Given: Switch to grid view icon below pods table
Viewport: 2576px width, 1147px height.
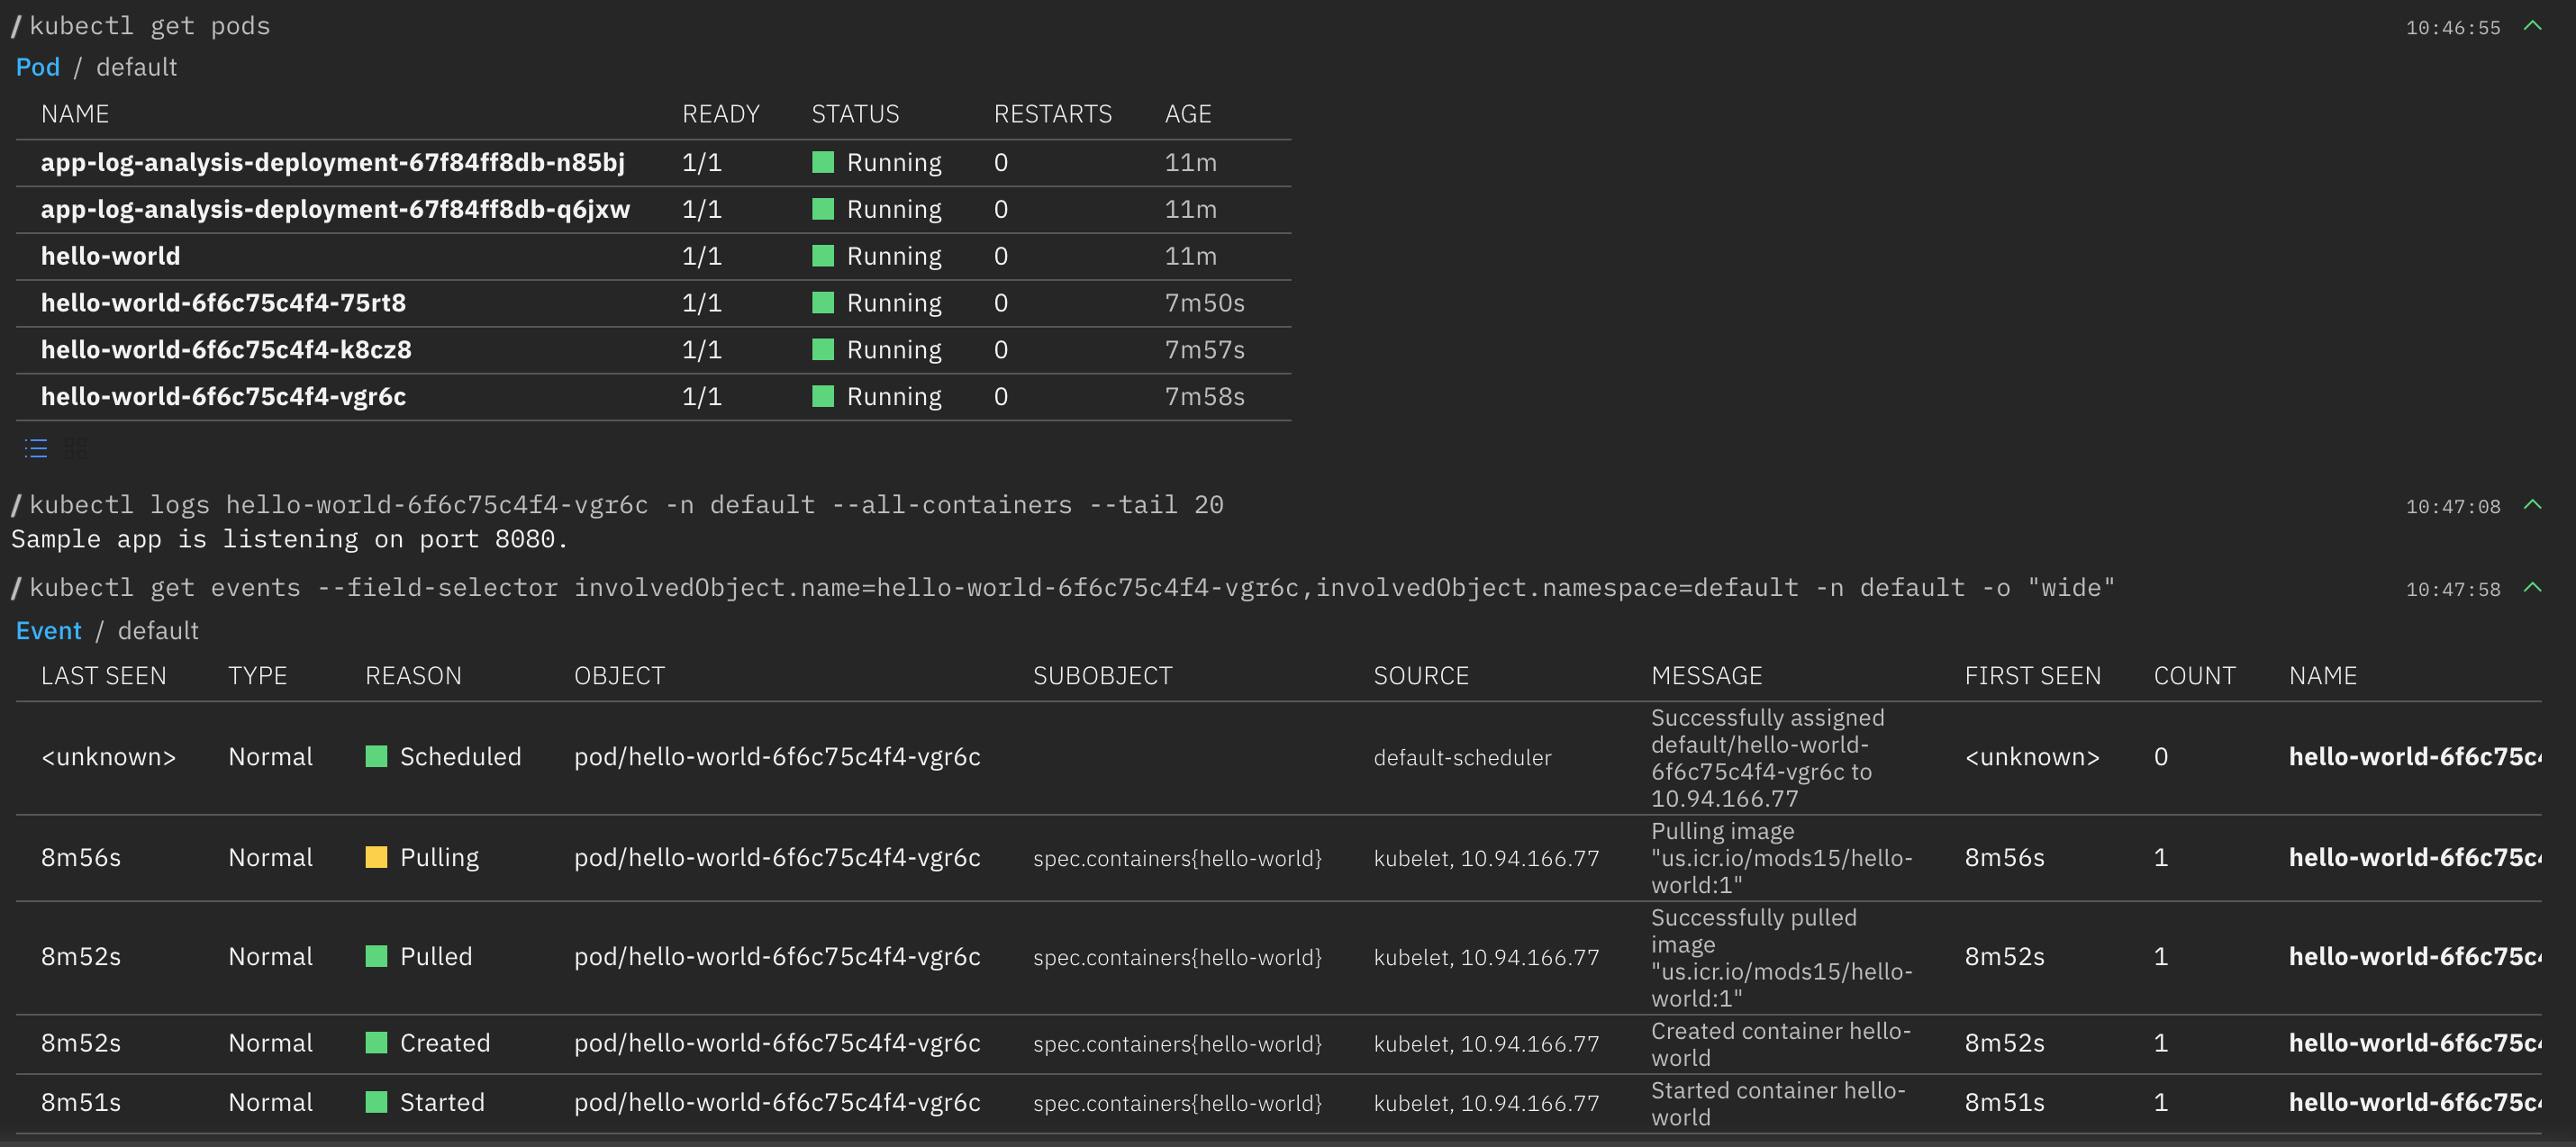Looking at the screenshot, I should point(75,448).
